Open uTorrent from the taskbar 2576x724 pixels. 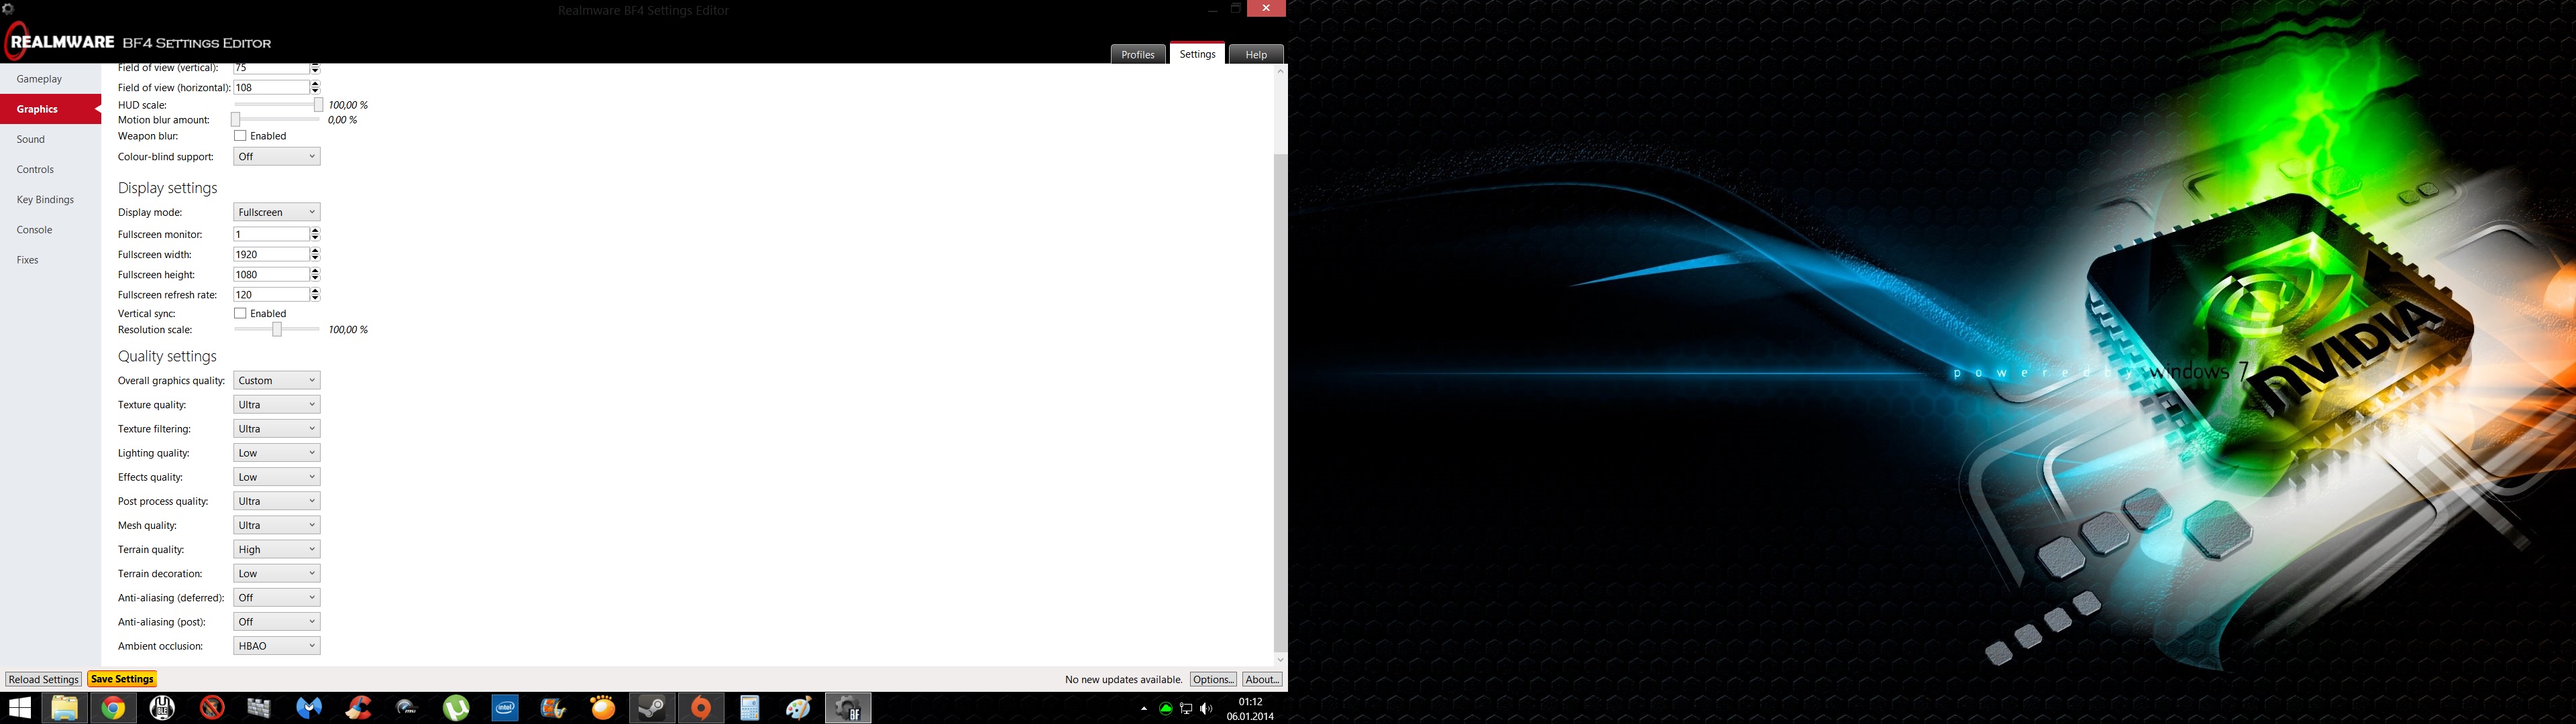coord(456,708)
